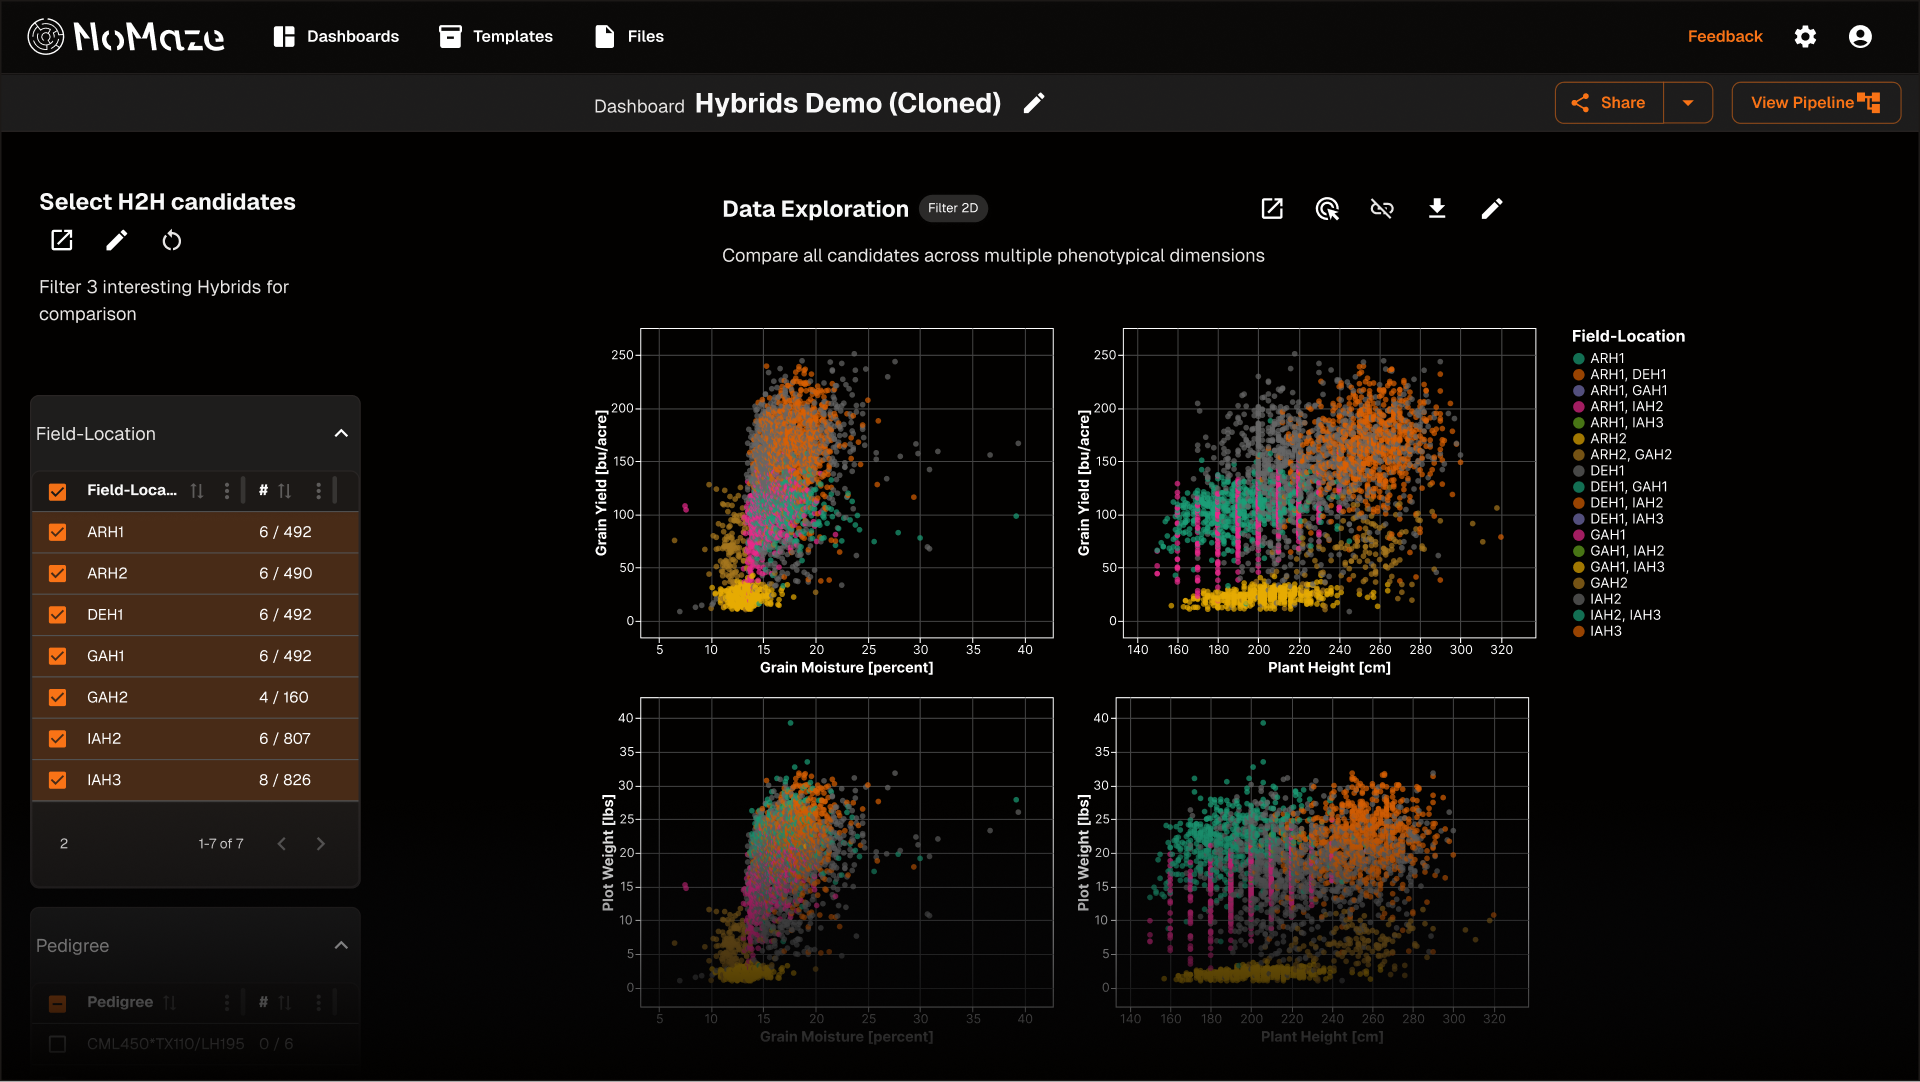Uncheck the IAH3 row checkbox
1920x1082 pixels.
click(x=57, y=780)
